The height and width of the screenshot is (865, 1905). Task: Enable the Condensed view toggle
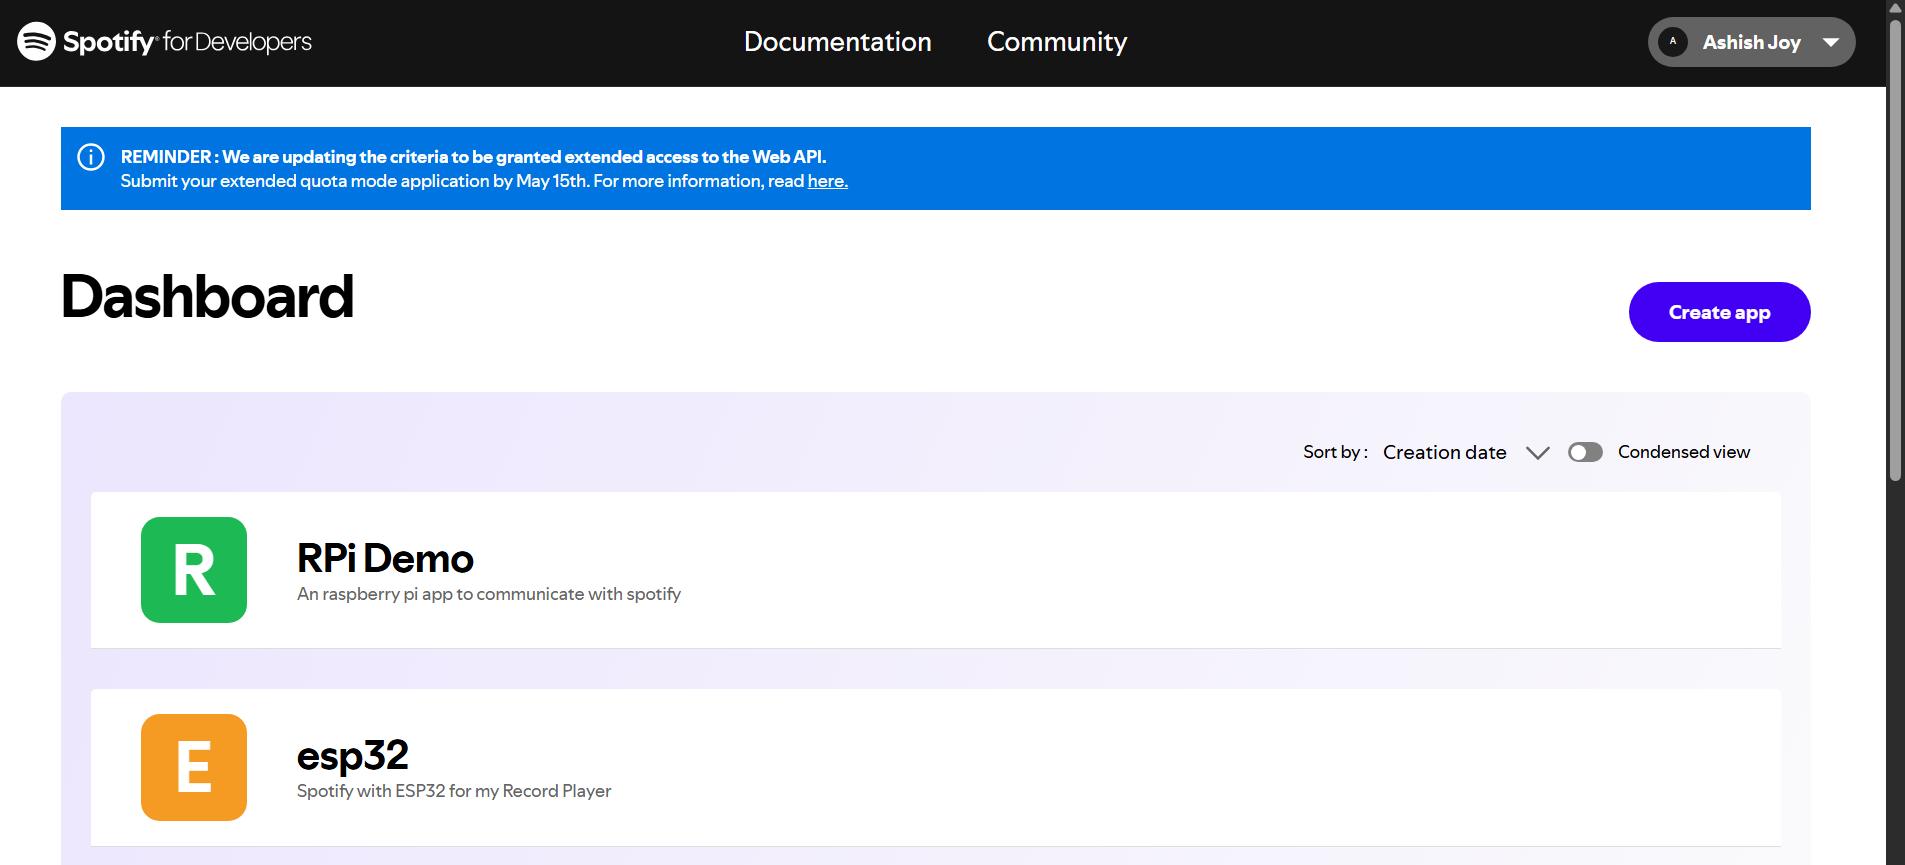(x=1585, y=452)
